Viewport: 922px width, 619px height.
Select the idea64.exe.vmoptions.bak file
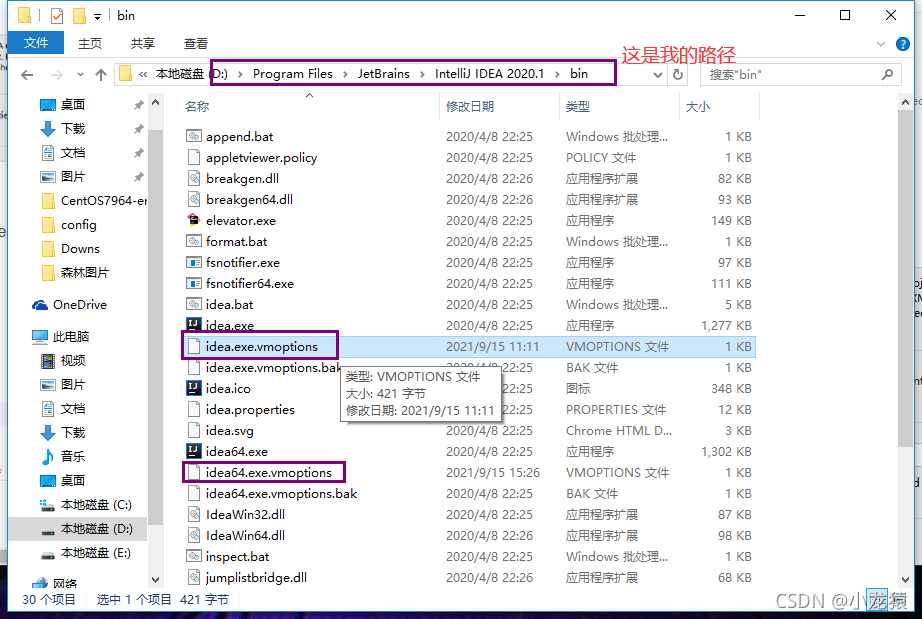click(x=281, y=494)
